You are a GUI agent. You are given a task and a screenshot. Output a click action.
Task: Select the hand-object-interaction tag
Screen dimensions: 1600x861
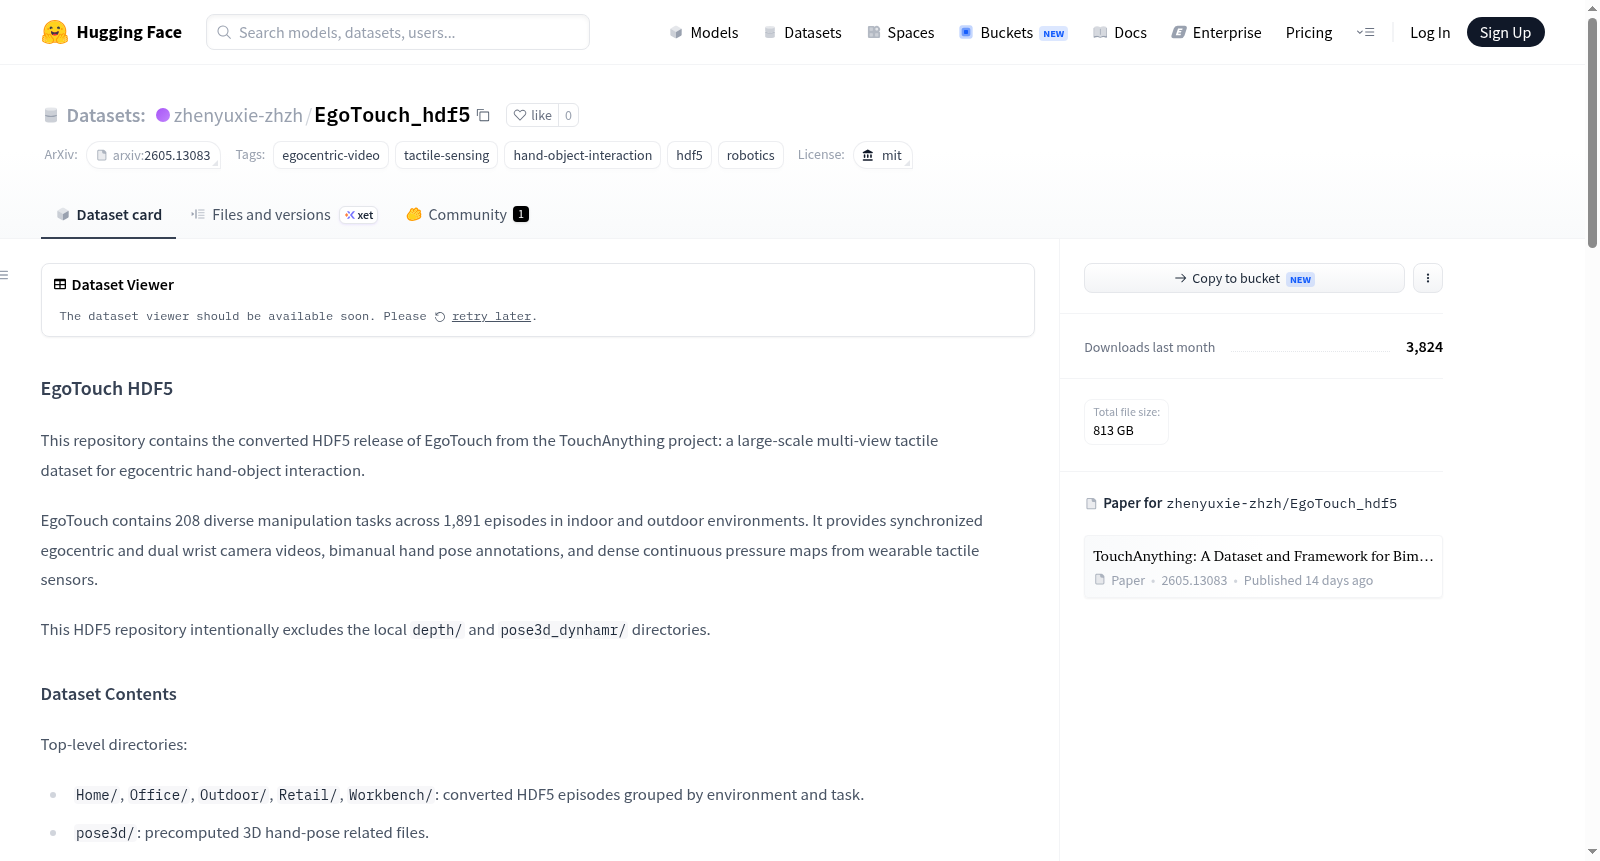583,155
